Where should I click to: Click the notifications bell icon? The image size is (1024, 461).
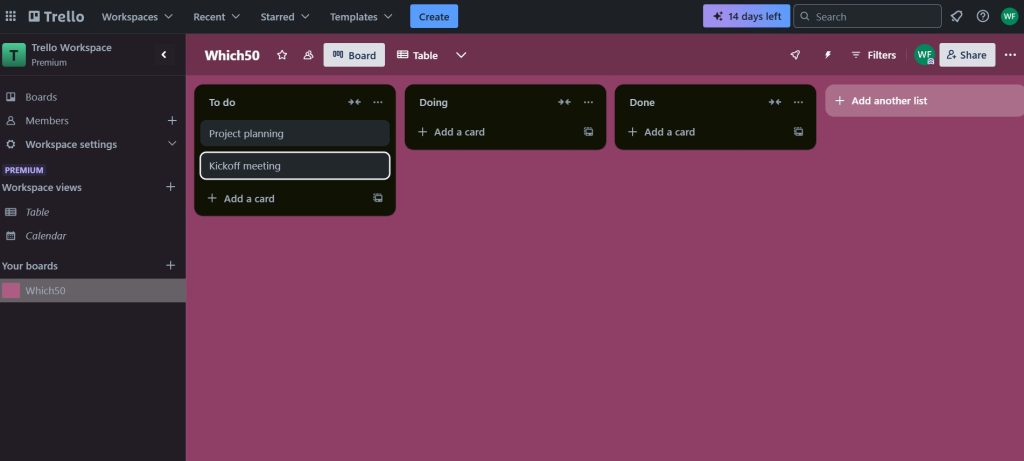tap(957, 16)
